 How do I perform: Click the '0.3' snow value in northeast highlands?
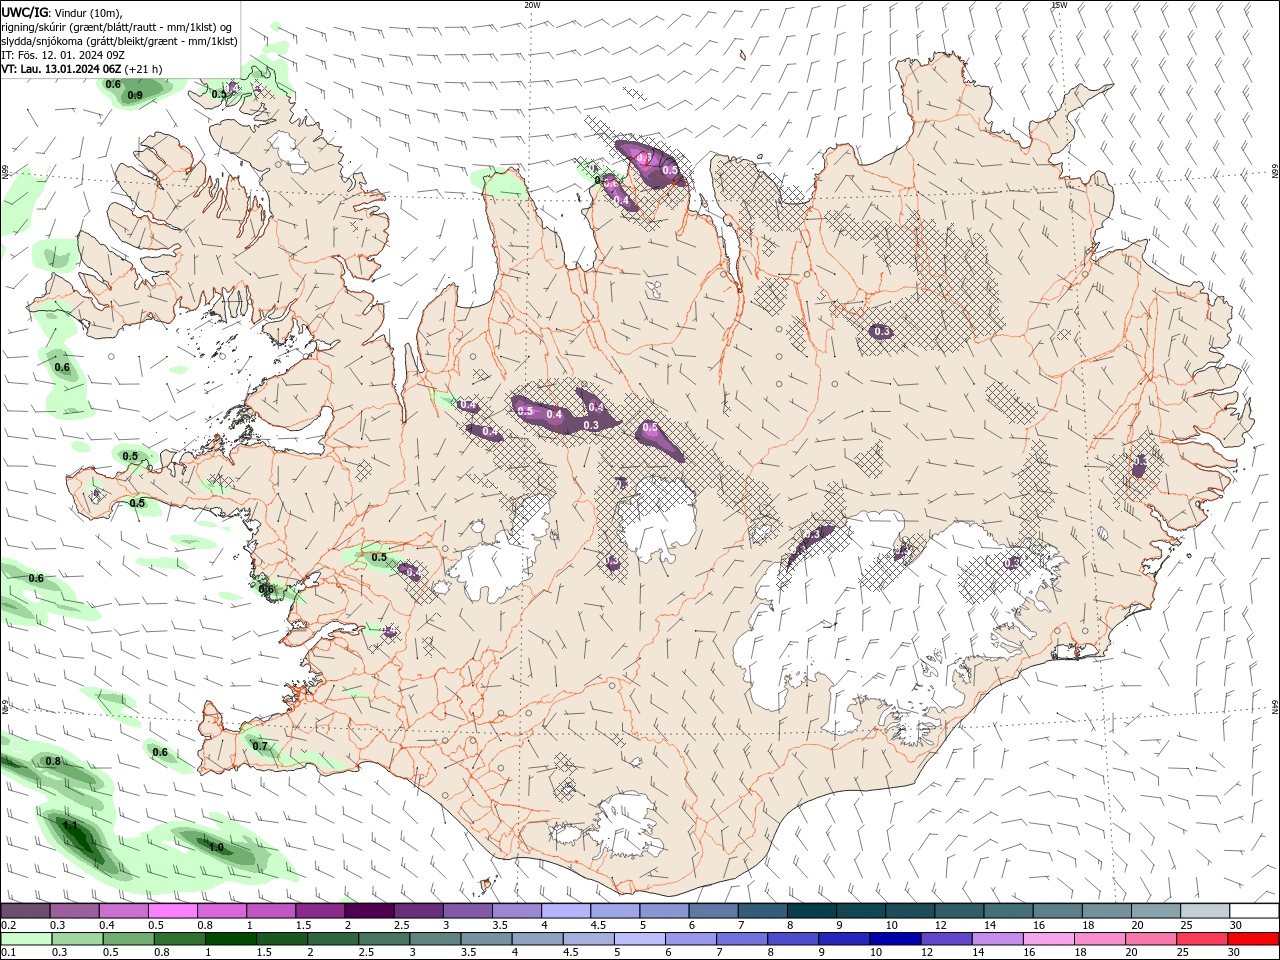(x=881, y=331)
